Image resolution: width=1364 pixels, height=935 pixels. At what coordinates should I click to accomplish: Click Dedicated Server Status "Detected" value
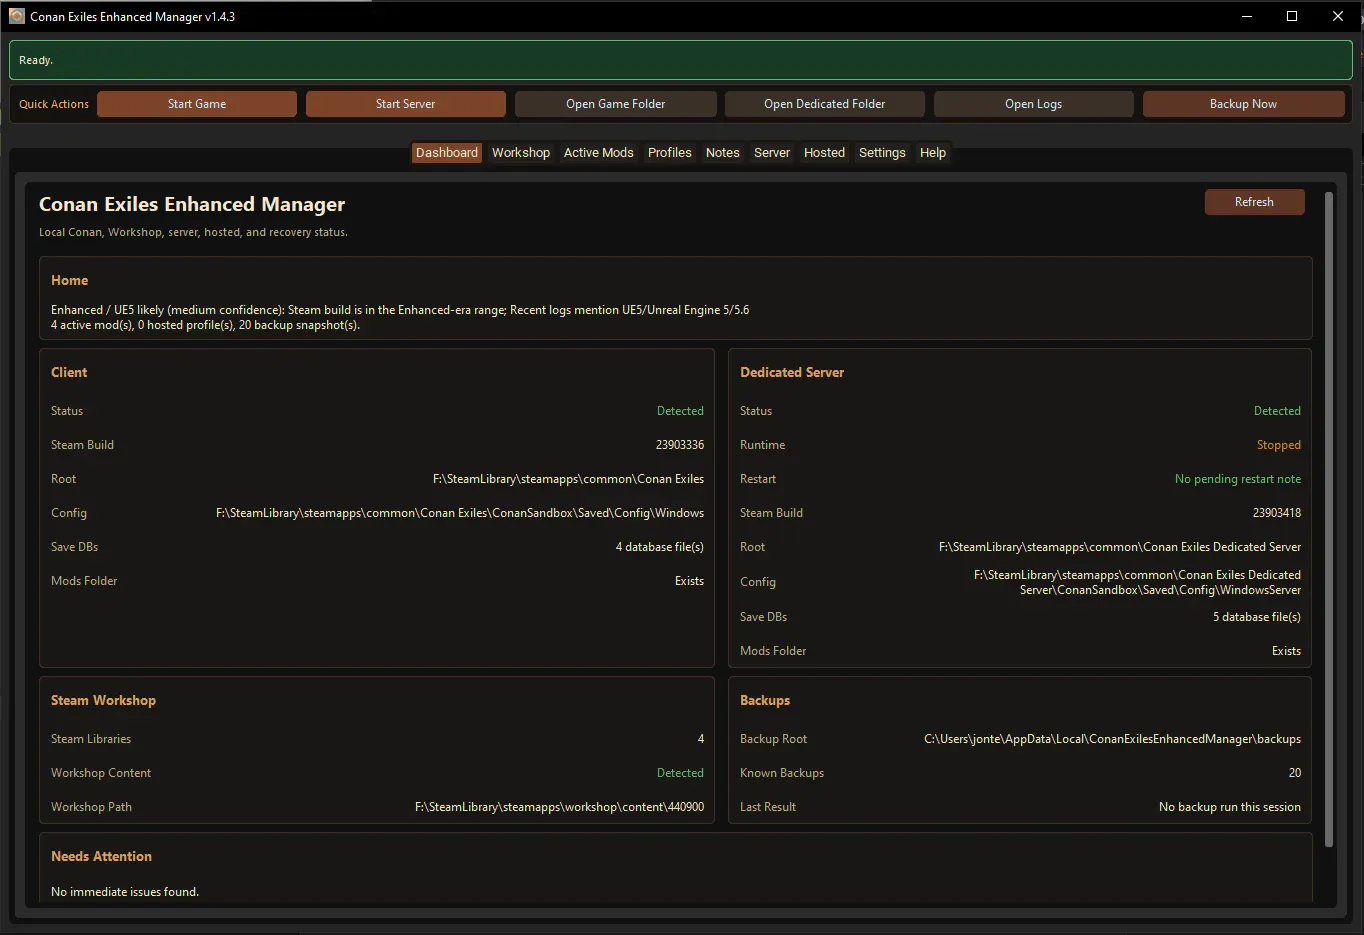click(1277, 411)
